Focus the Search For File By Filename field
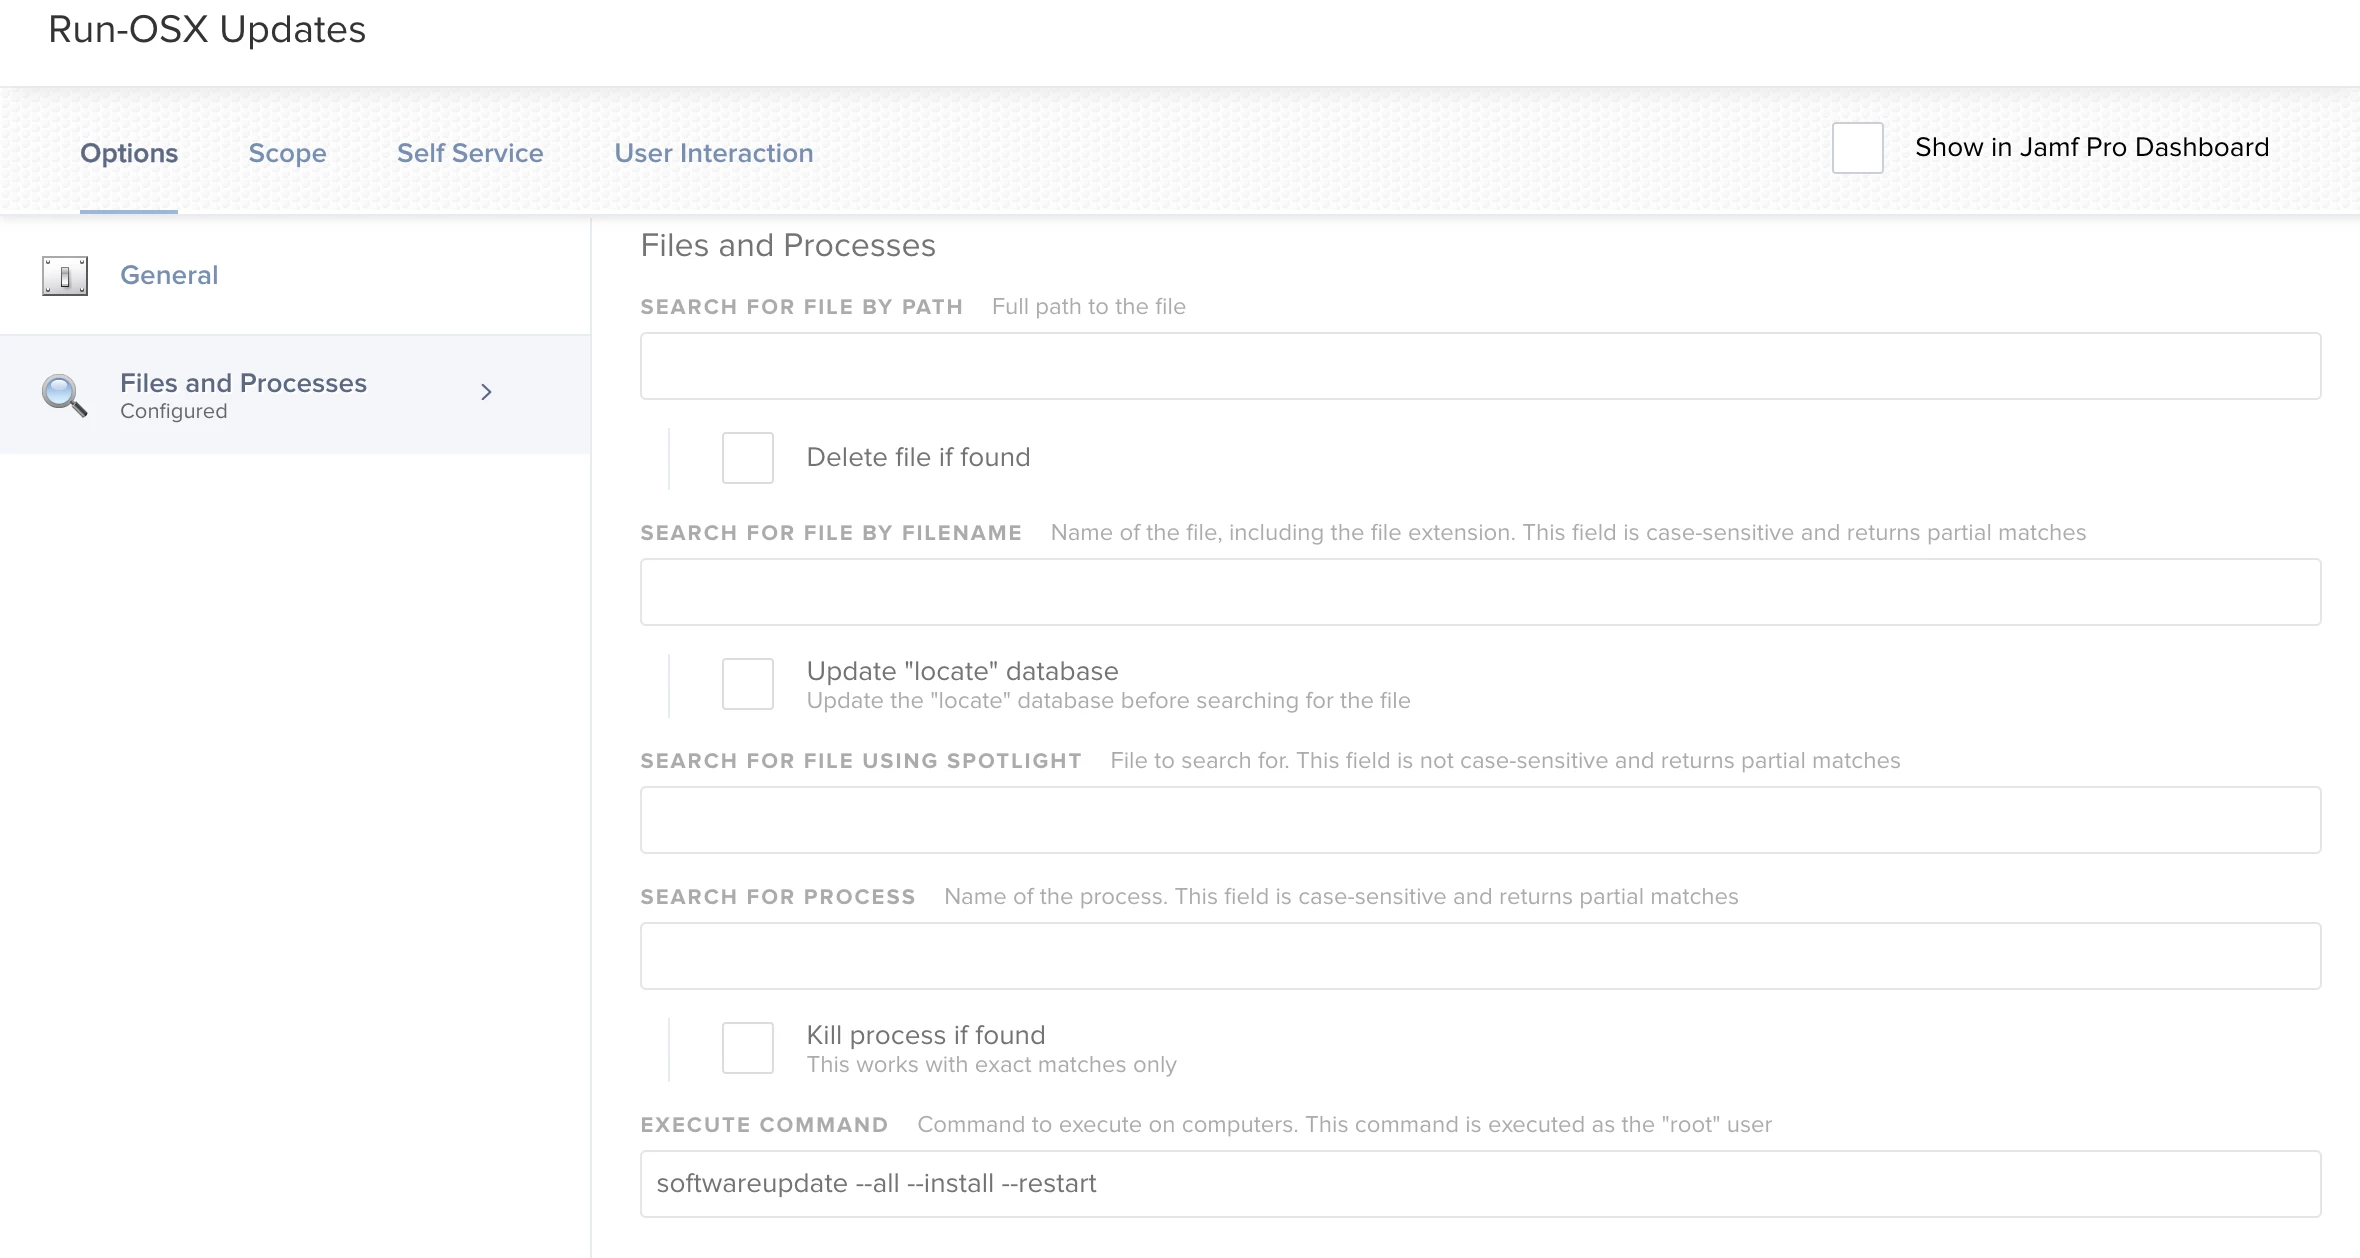2360x1258 pixels. pos(1480,592)
